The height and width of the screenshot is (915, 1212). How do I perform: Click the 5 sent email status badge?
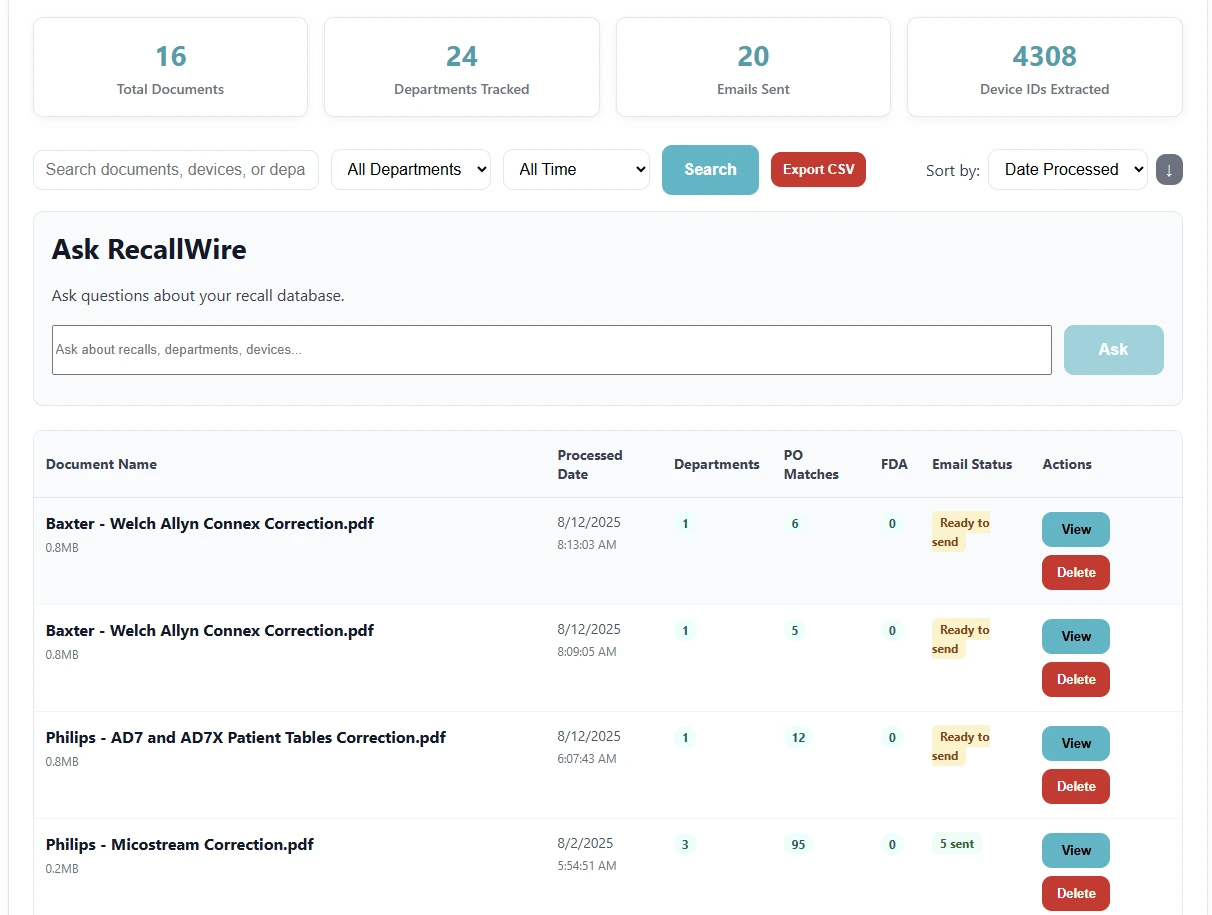[x=956, y=844]
